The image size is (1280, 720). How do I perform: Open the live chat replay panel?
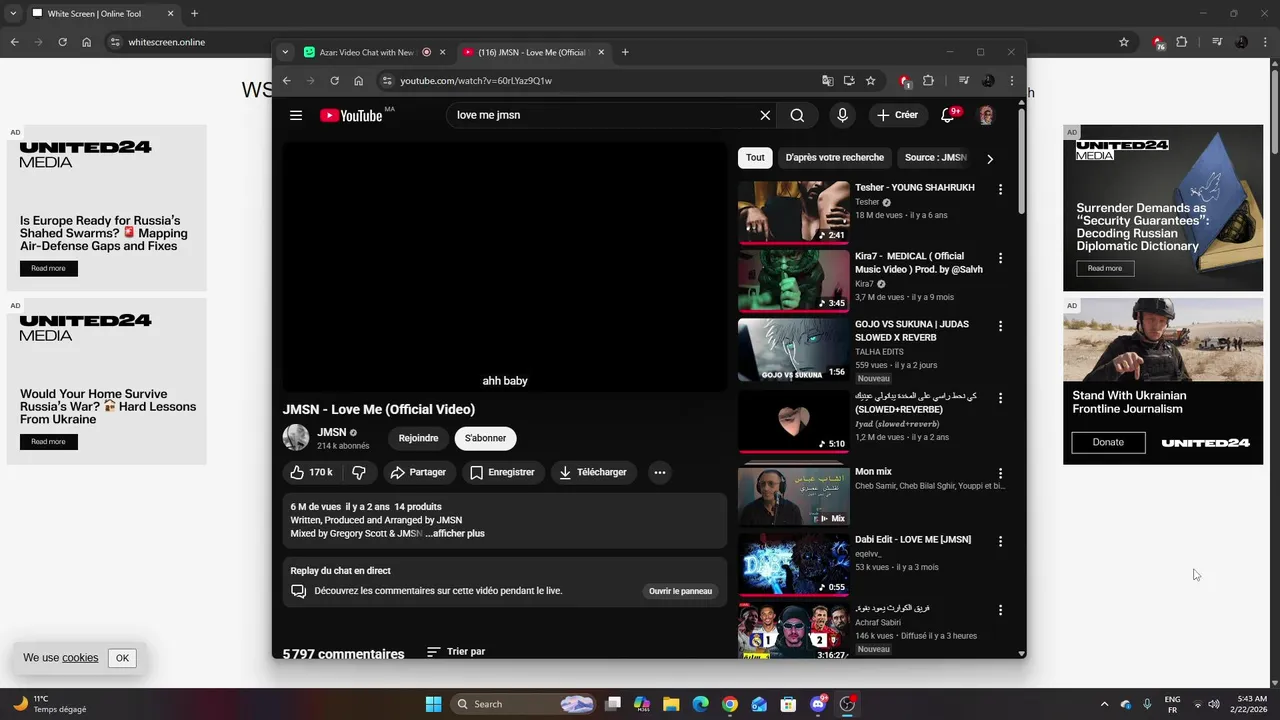pos(680,591)
